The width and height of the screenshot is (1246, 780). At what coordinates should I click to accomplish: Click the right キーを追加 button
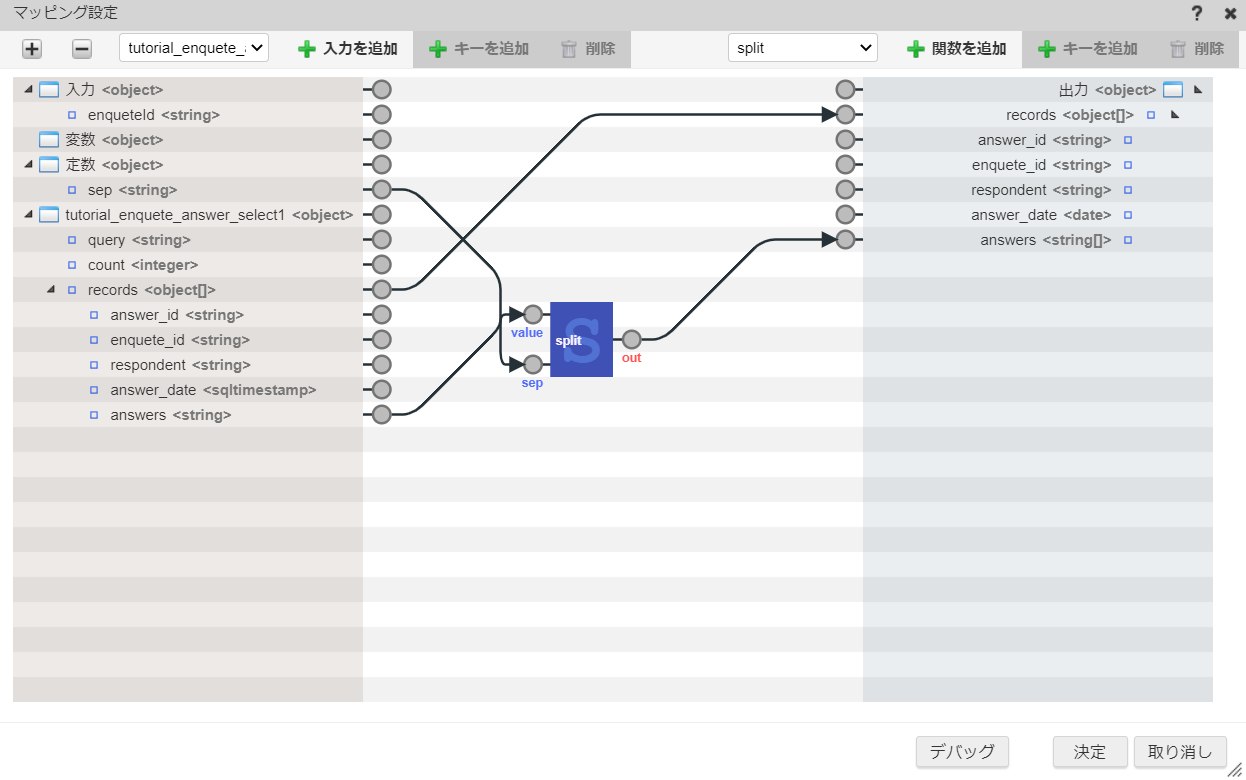[x=1088, y=48]
